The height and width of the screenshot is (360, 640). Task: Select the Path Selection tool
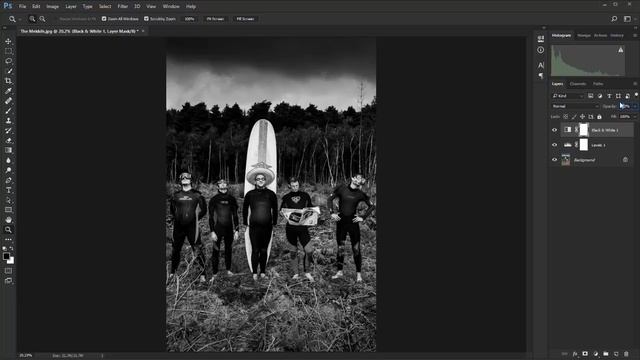coord(8,200)
